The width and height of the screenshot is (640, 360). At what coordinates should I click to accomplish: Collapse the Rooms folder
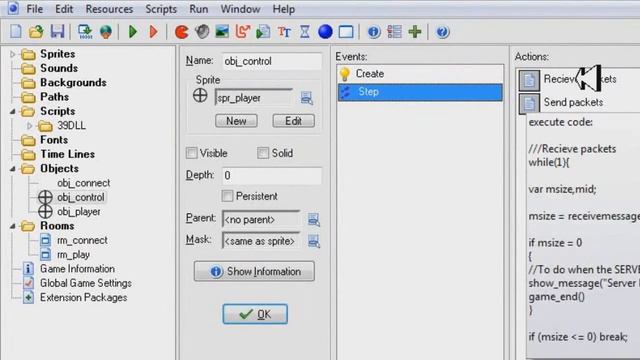13,226
